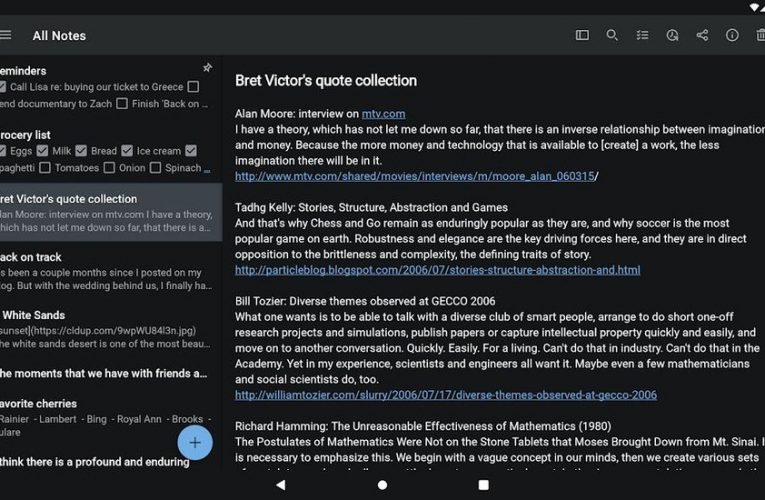Toggle the checked box right after Ice cream

pos(191,151)
